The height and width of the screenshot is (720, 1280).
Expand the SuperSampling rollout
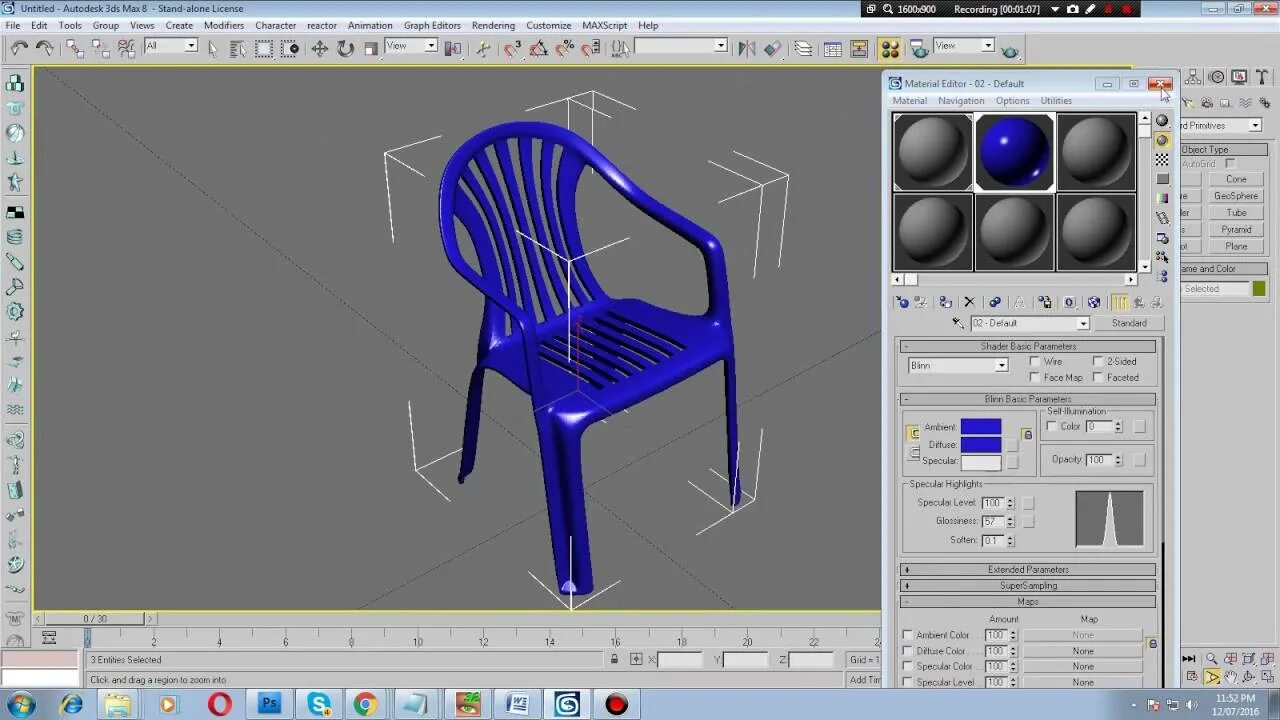pyautogui.click(x=1028, y=586)
